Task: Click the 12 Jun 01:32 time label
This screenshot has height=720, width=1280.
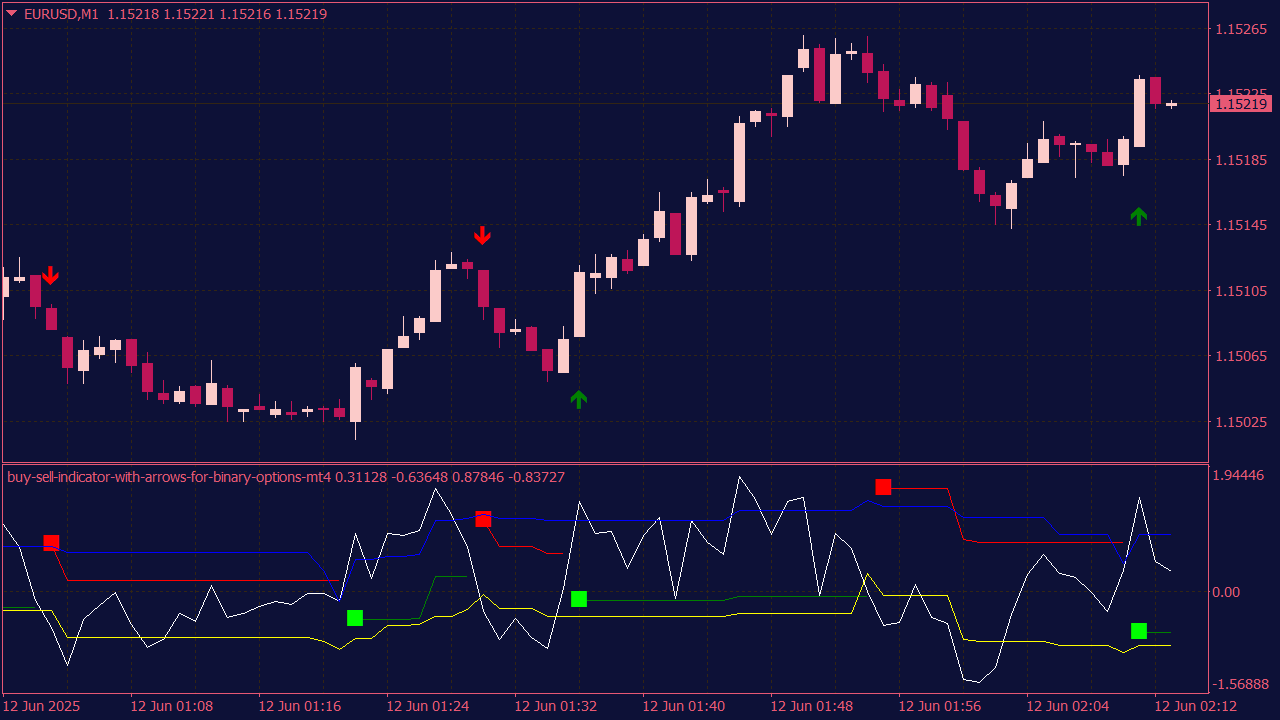Action: click(556, 706)
